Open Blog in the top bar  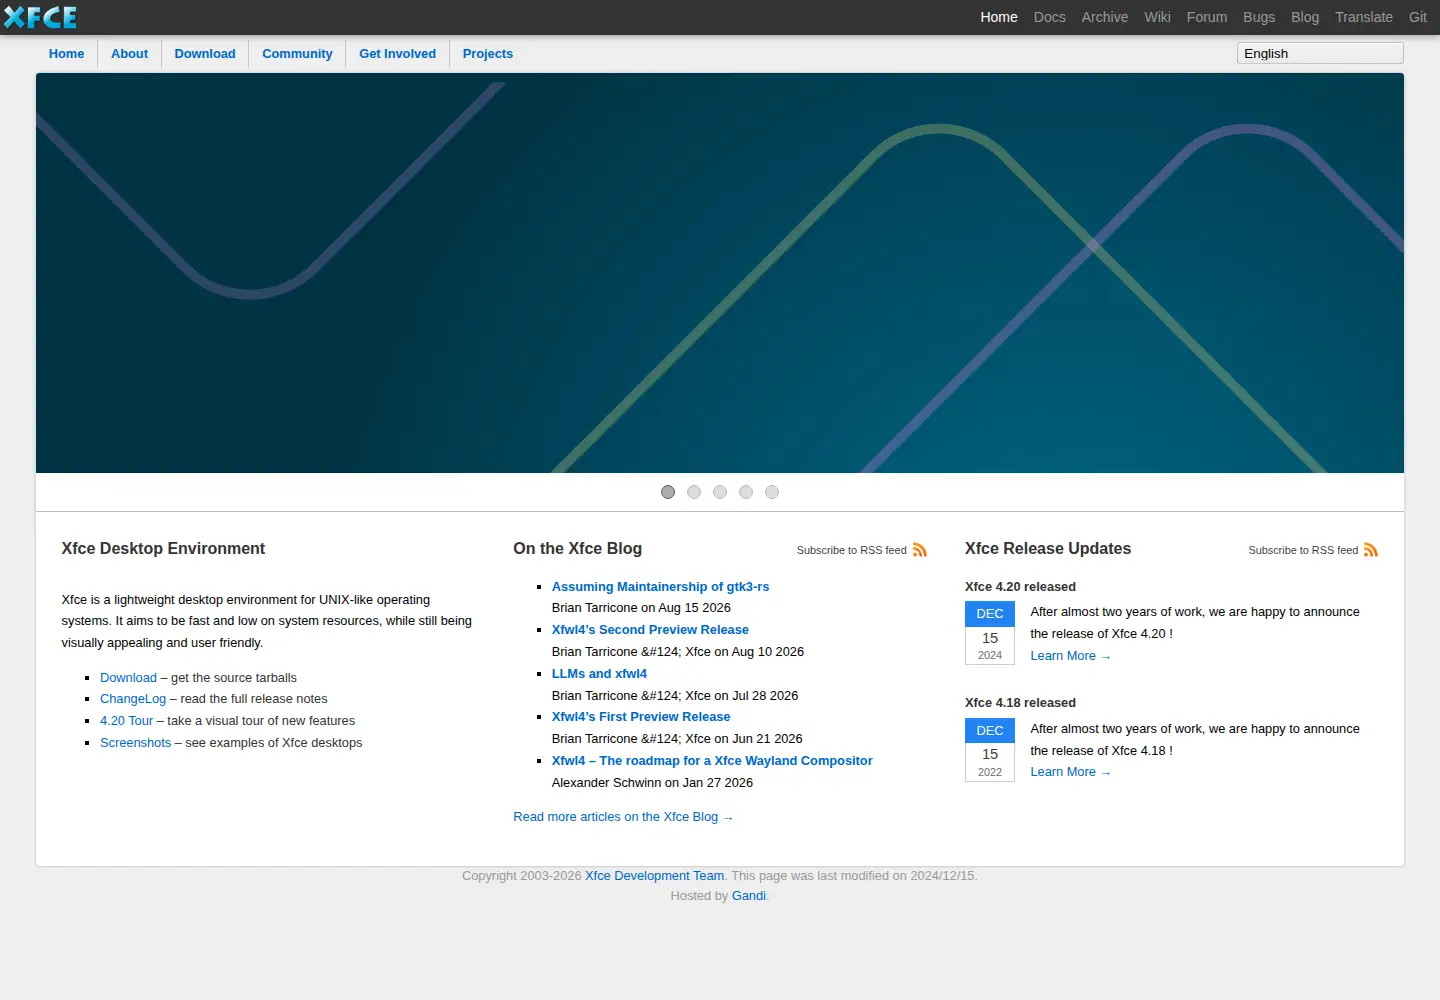1305,17
